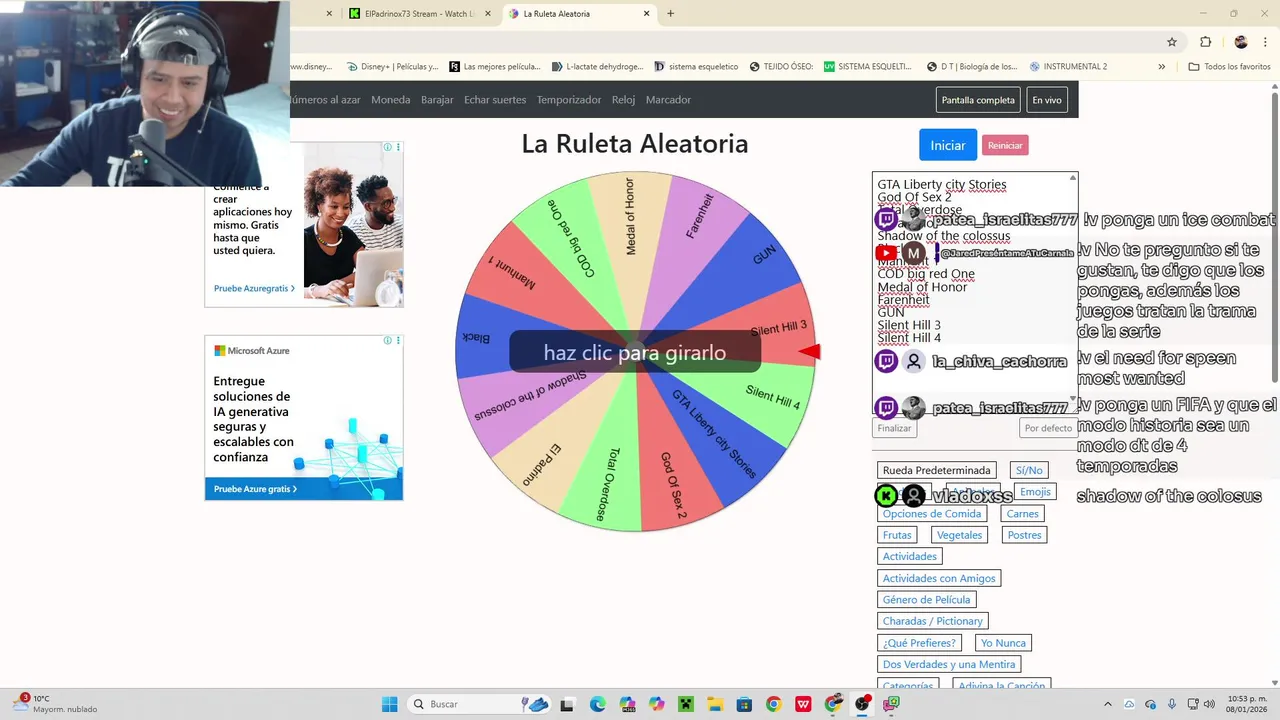Click the AdChoices info icon on the top ad
Screen dimensions: 1280x720
point(388,147)
